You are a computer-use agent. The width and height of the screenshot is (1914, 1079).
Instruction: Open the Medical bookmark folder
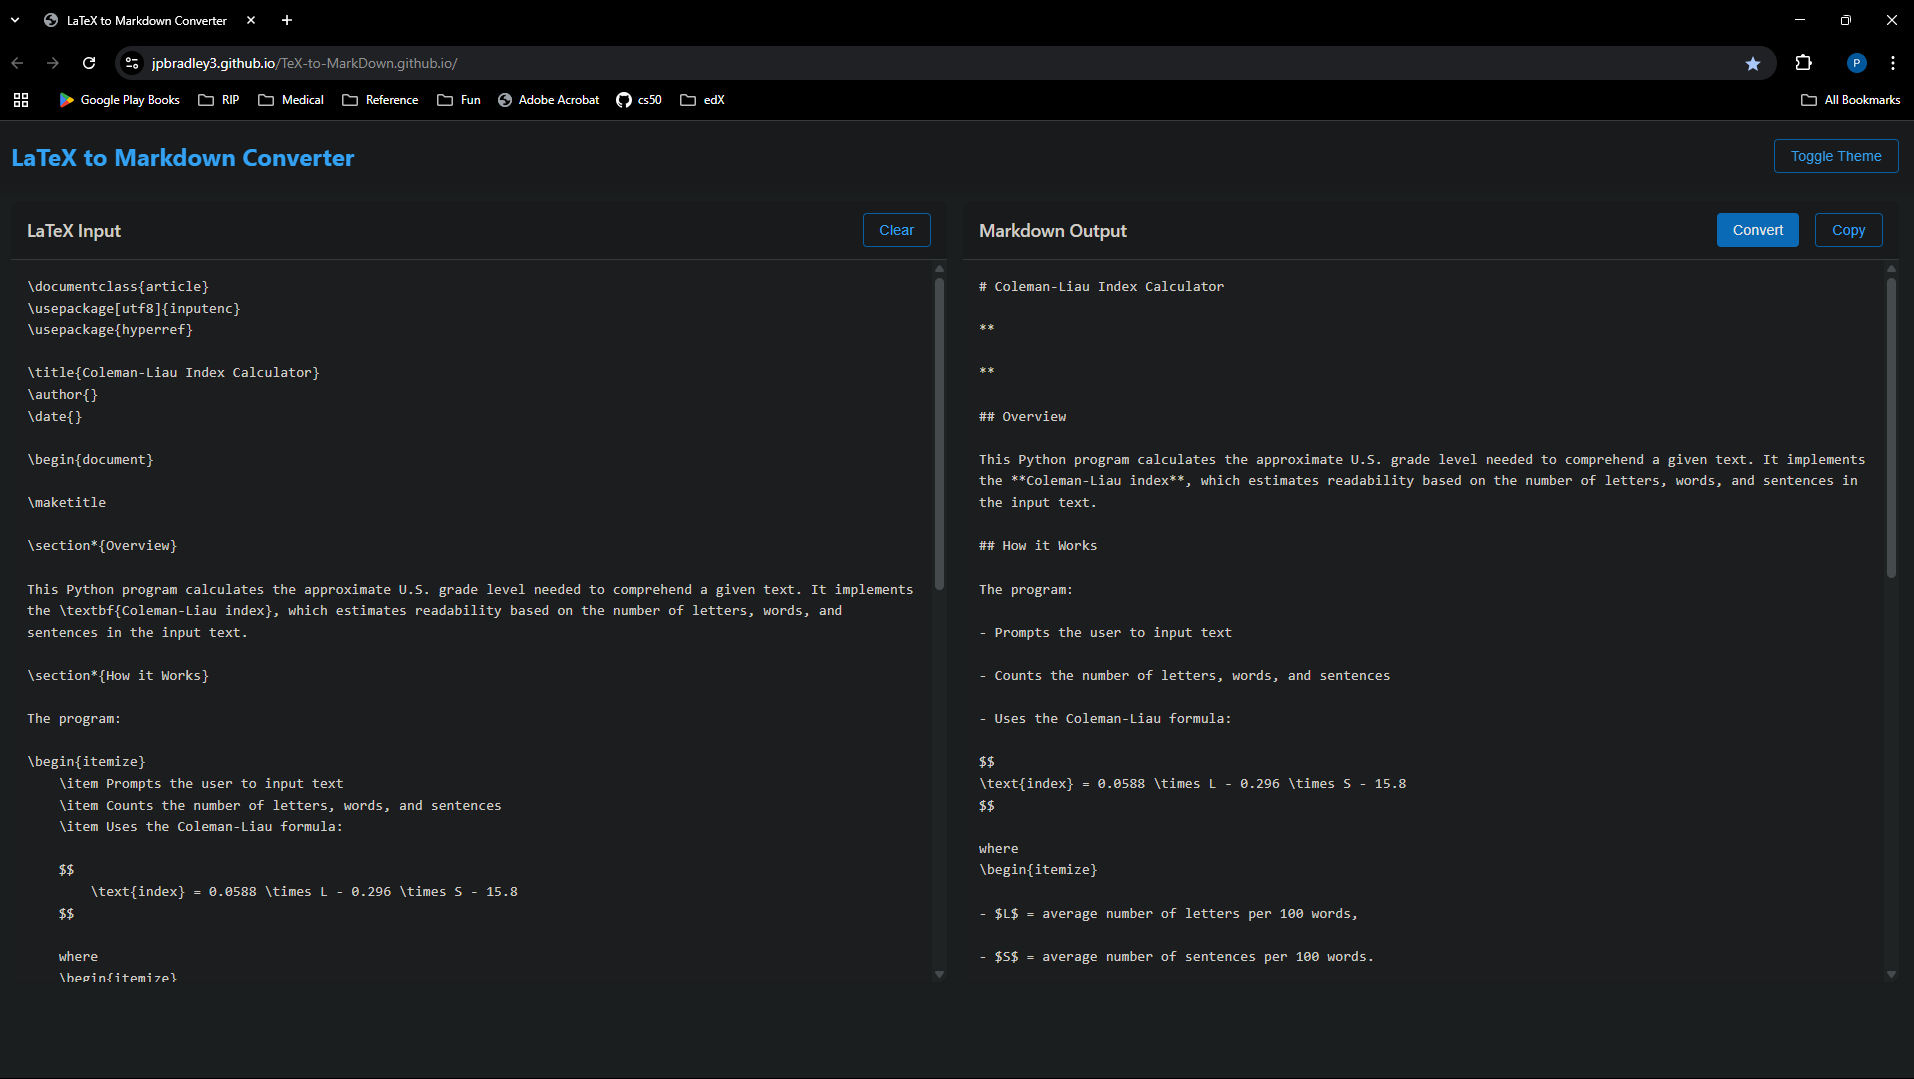tap(291, 100)
